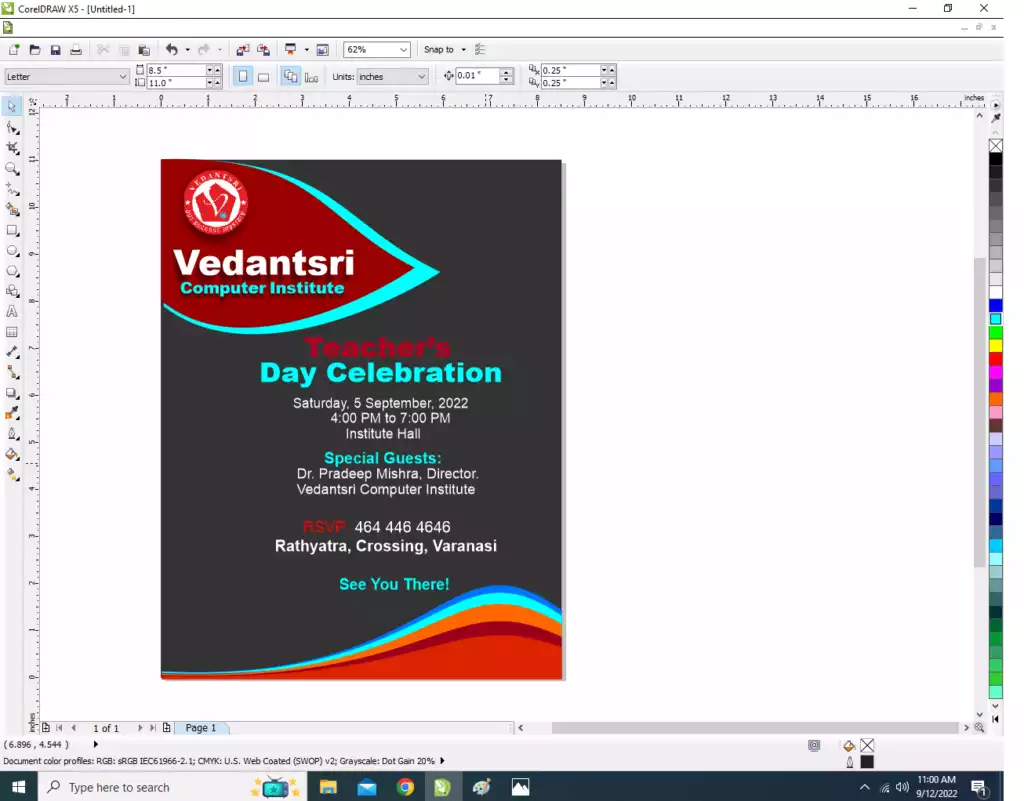The image size is (1024, 801).
Task: Select the Smart Fill tool in the toolbox
Action: [x=12, y=210]
